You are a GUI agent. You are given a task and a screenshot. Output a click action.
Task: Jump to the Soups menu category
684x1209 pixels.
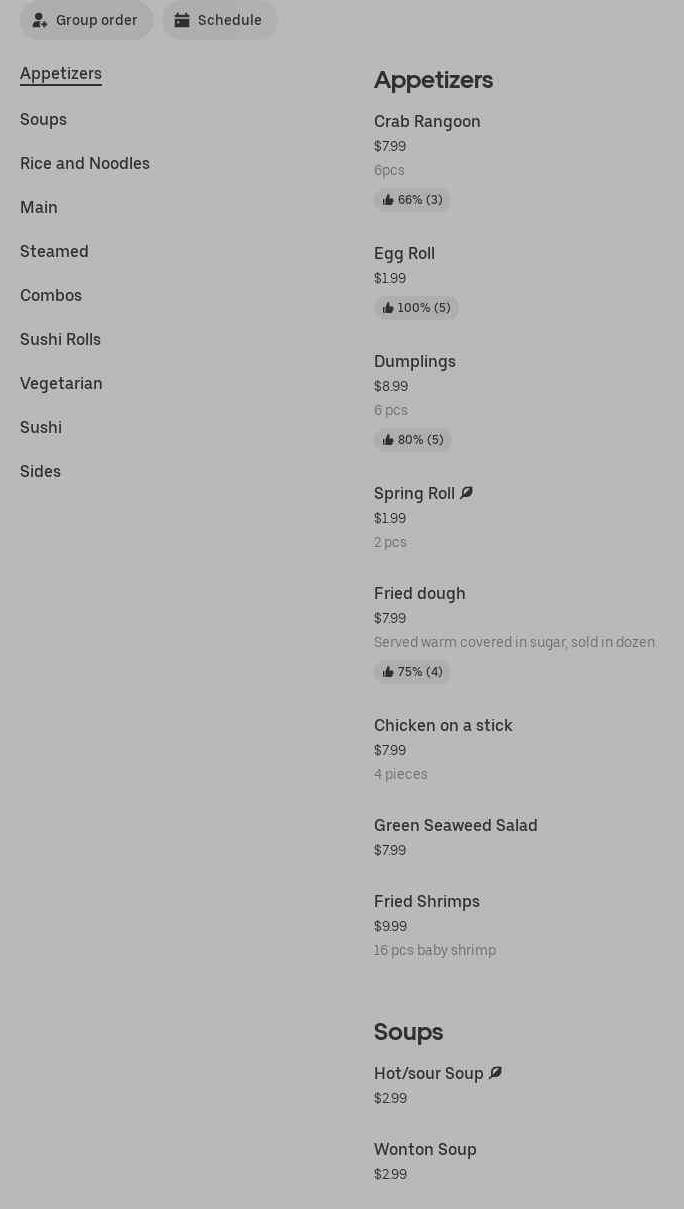(43, 119)
